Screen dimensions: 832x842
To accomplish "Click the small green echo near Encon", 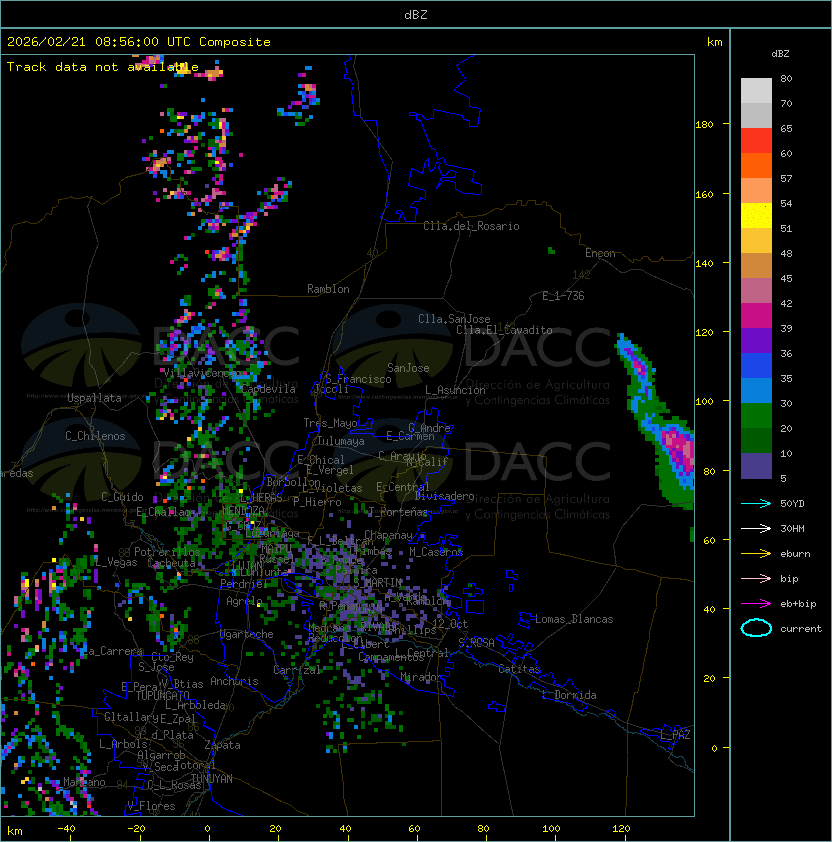I will [x=551, y=250].
